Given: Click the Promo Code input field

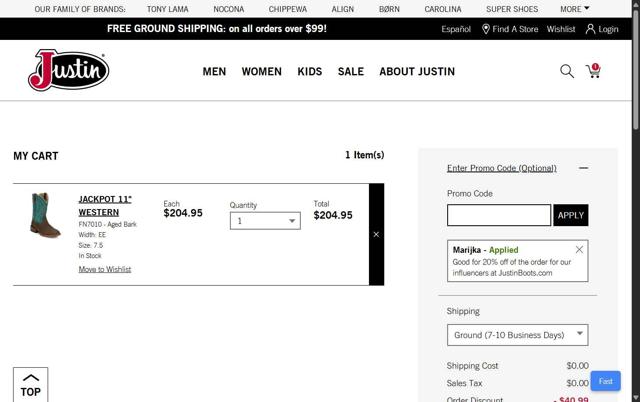Looking at the screenshot, I should click(499, 215).
